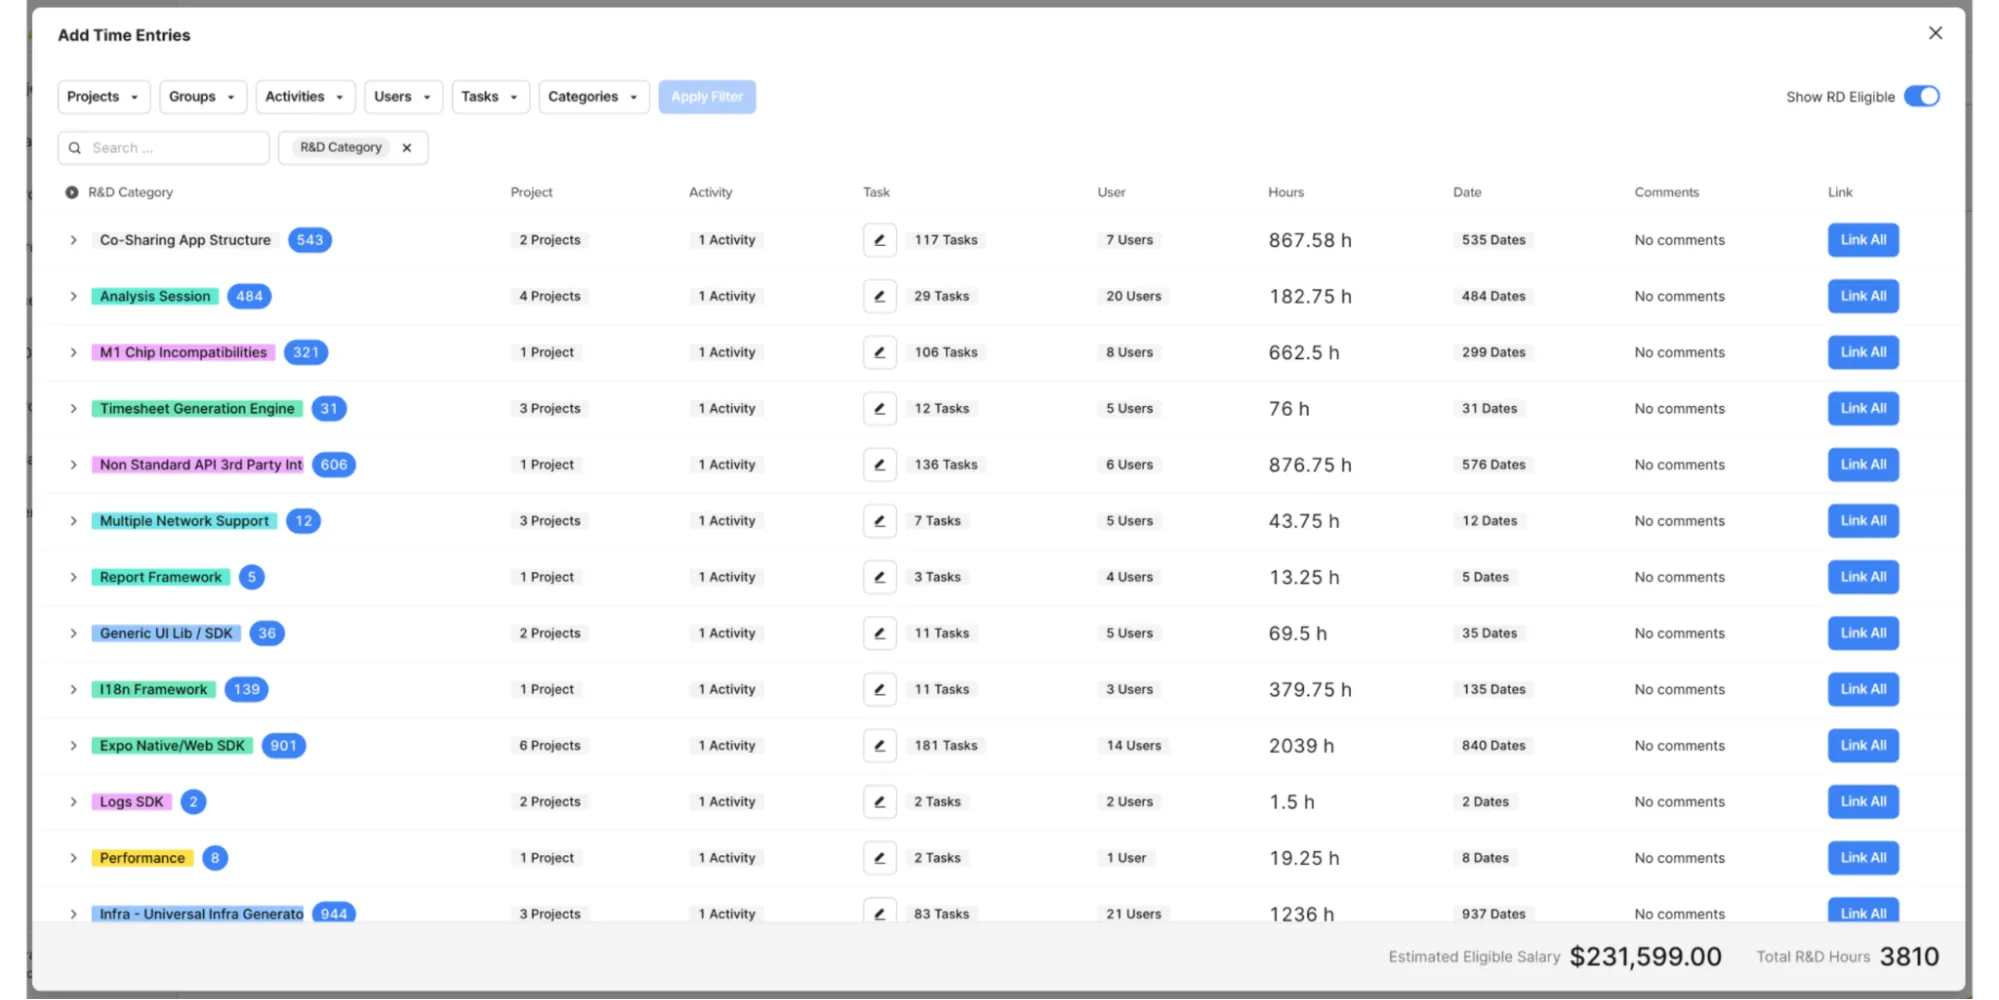Image resolution: width=1999 pixels, height=1000 pixels.
Task: Edit tasks for Report Framework
Action: click(880, 577)
